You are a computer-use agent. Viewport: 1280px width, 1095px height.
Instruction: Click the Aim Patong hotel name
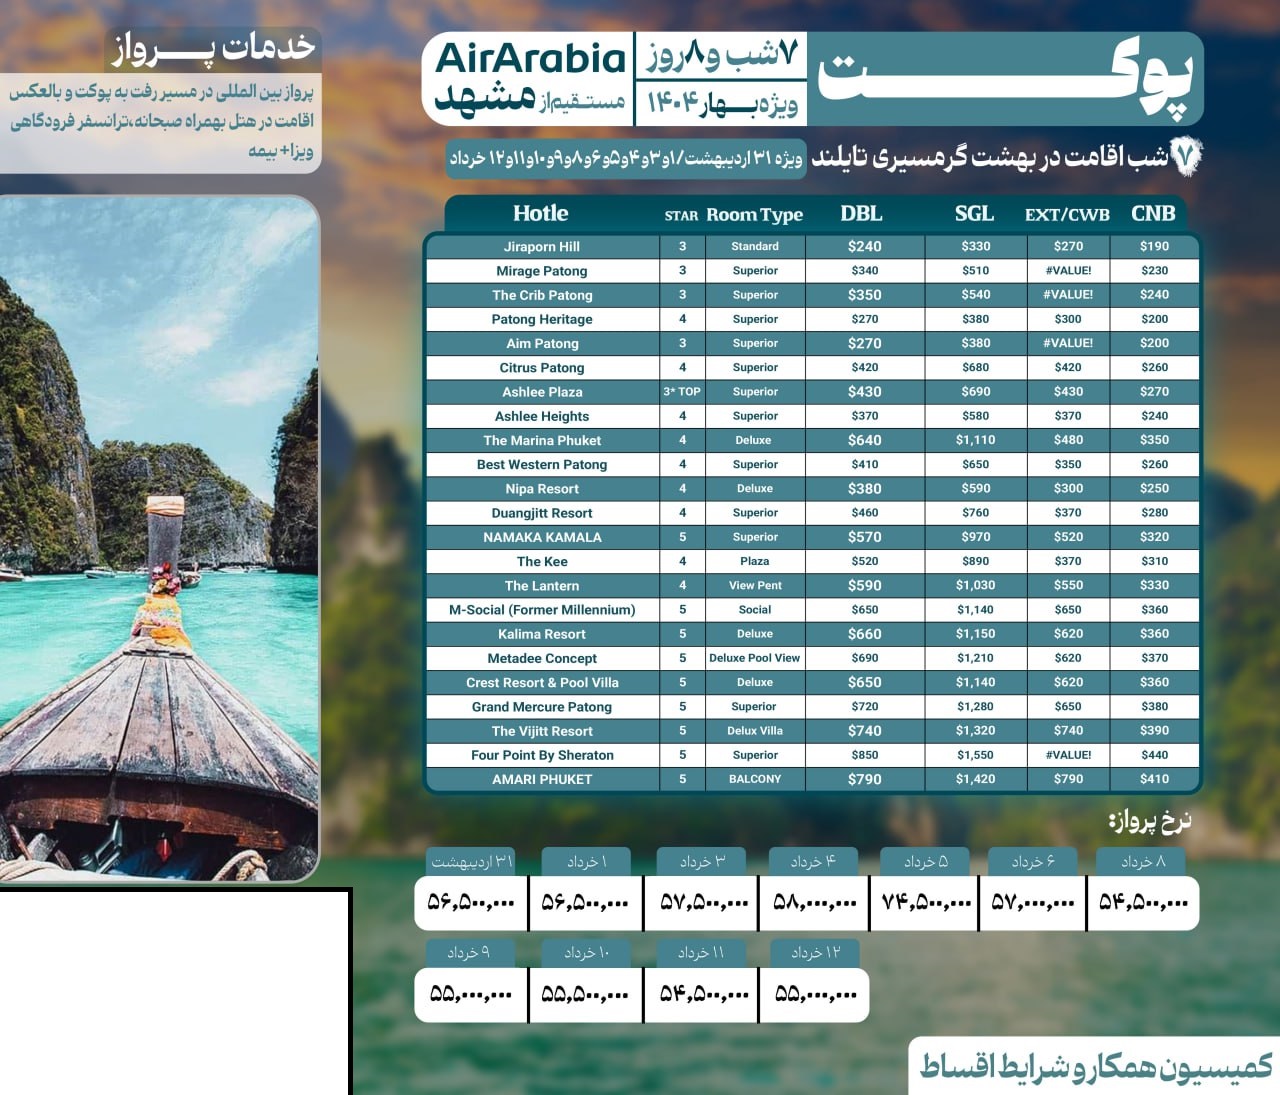[542, 343]
